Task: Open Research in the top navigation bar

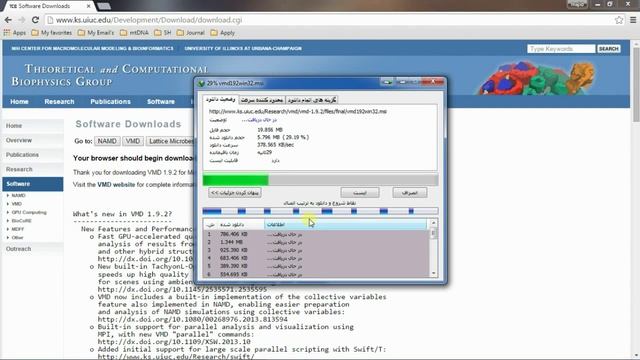Action: click(x=59, y=102)
